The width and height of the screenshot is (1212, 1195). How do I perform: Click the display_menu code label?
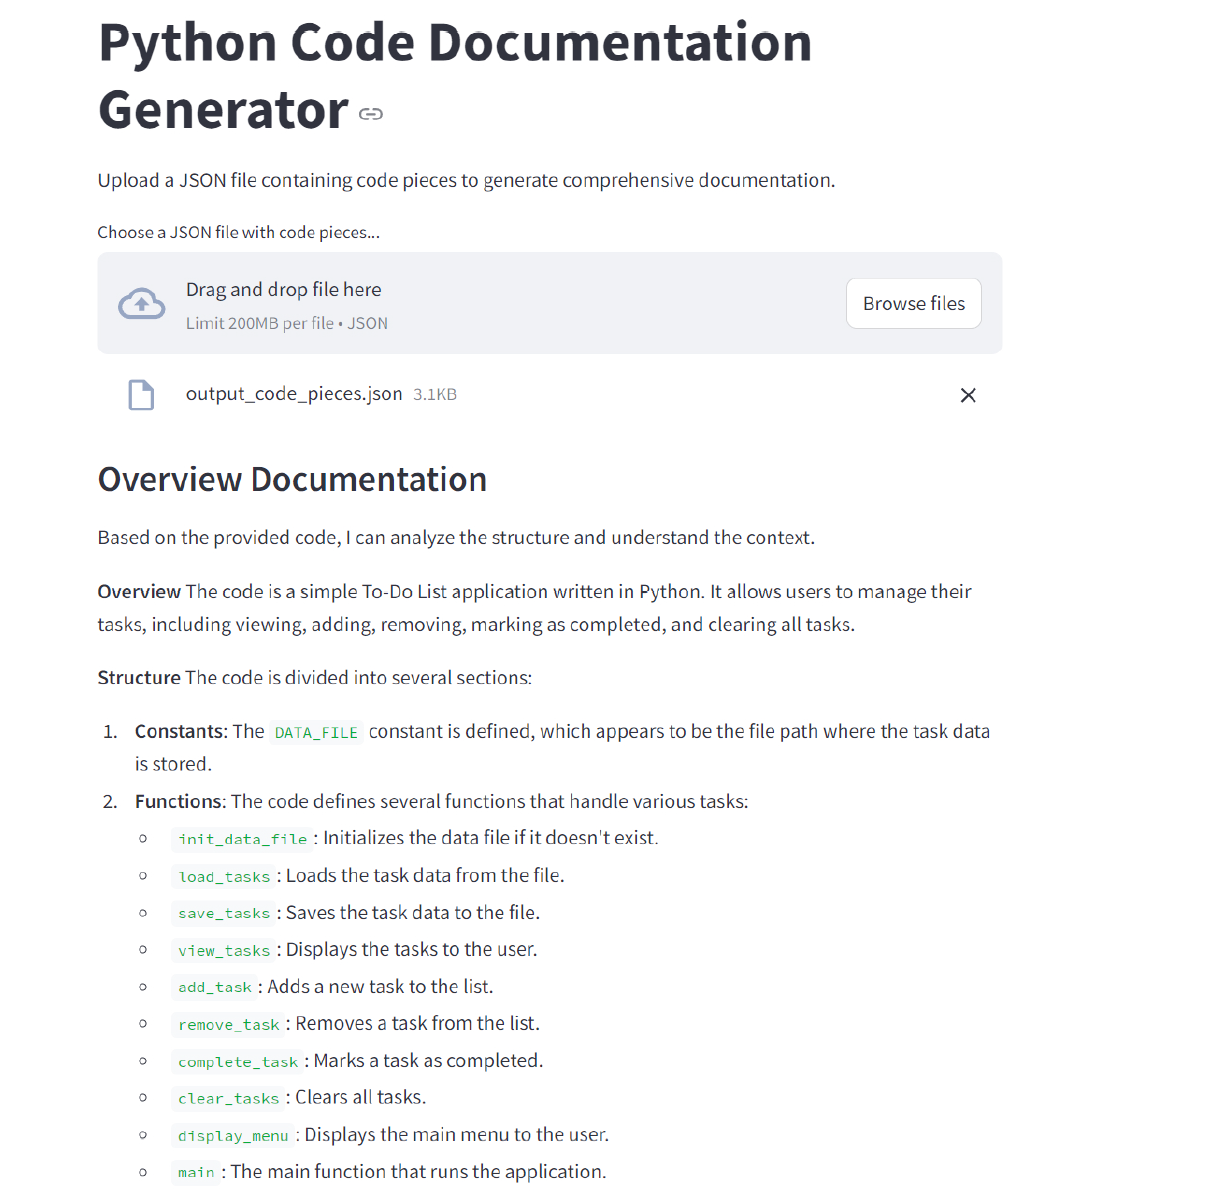coord(233,1135)
